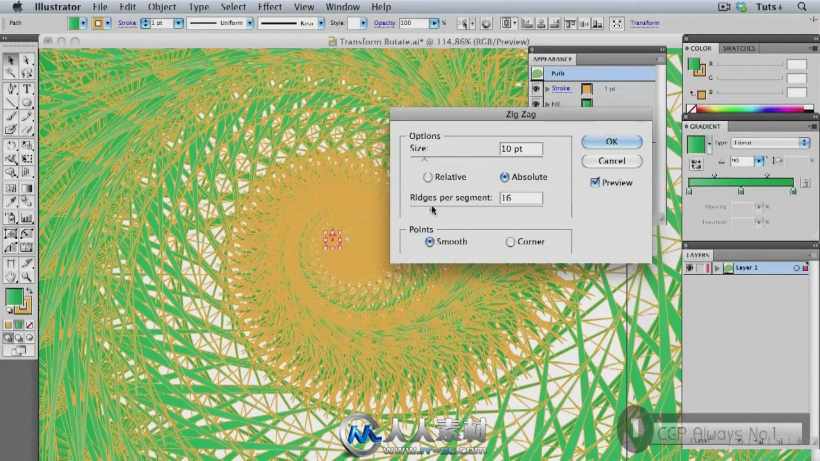Open Spotlight search in menu bar
This screenshot has height=461, width=820.
click(x=802, y=7)
